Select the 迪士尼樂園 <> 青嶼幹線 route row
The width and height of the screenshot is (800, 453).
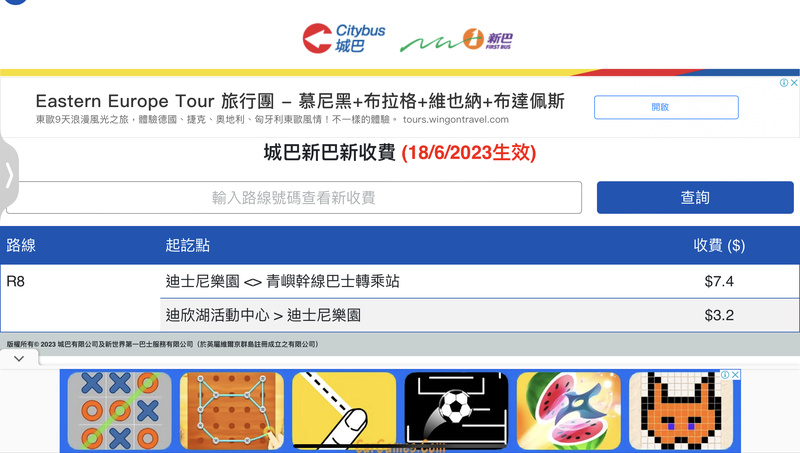pyautogui.click(x=480, y=281)
